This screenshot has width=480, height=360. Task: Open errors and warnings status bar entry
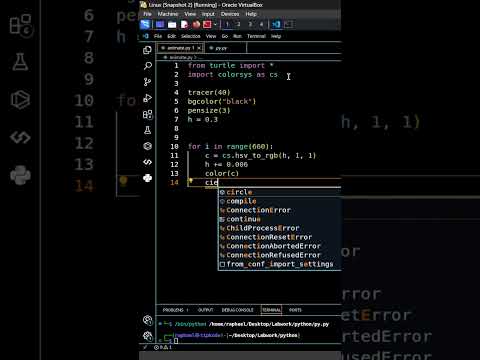coord(163,347)
